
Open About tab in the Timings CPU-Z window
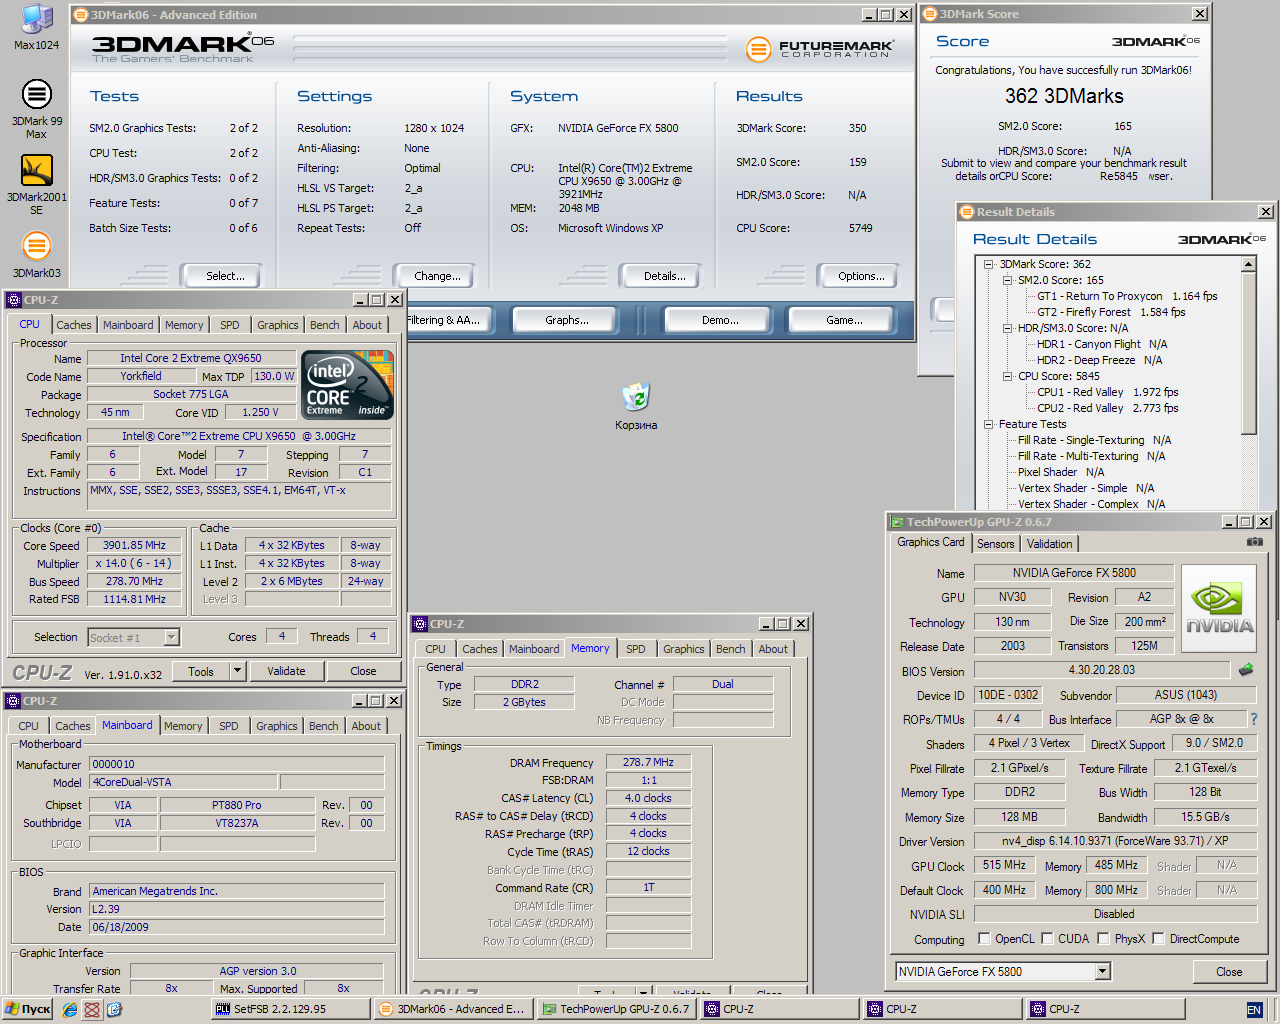pos(773,649)
